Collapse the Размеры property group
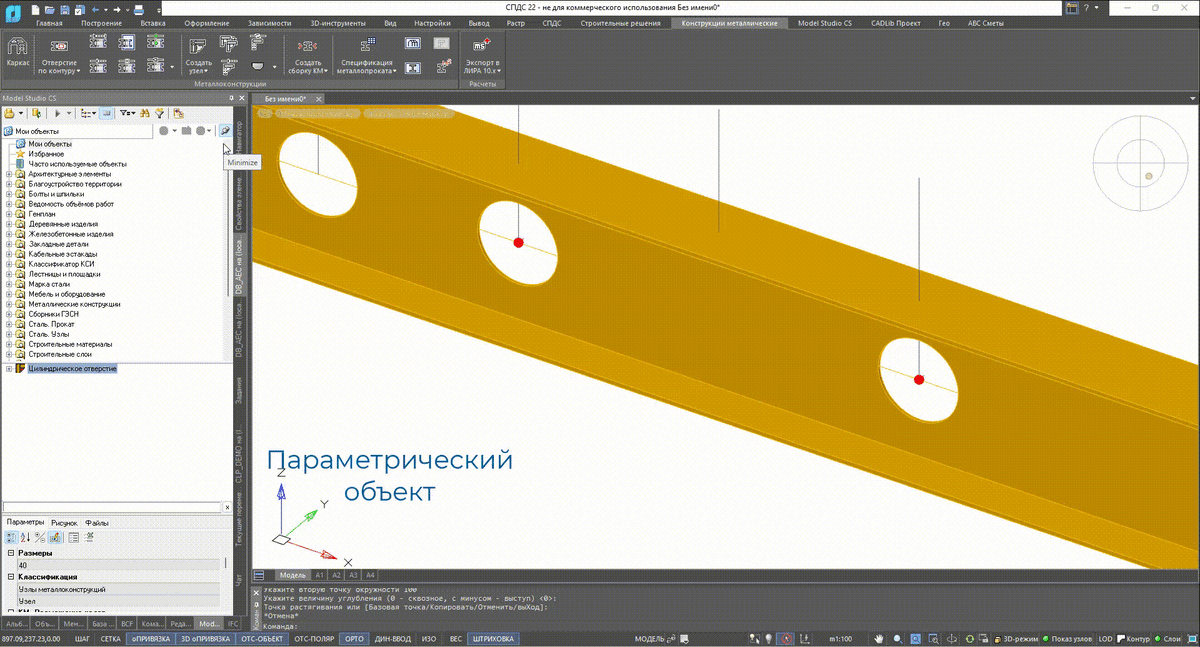This screenshot has width=1200, height=647. point(10,553)
